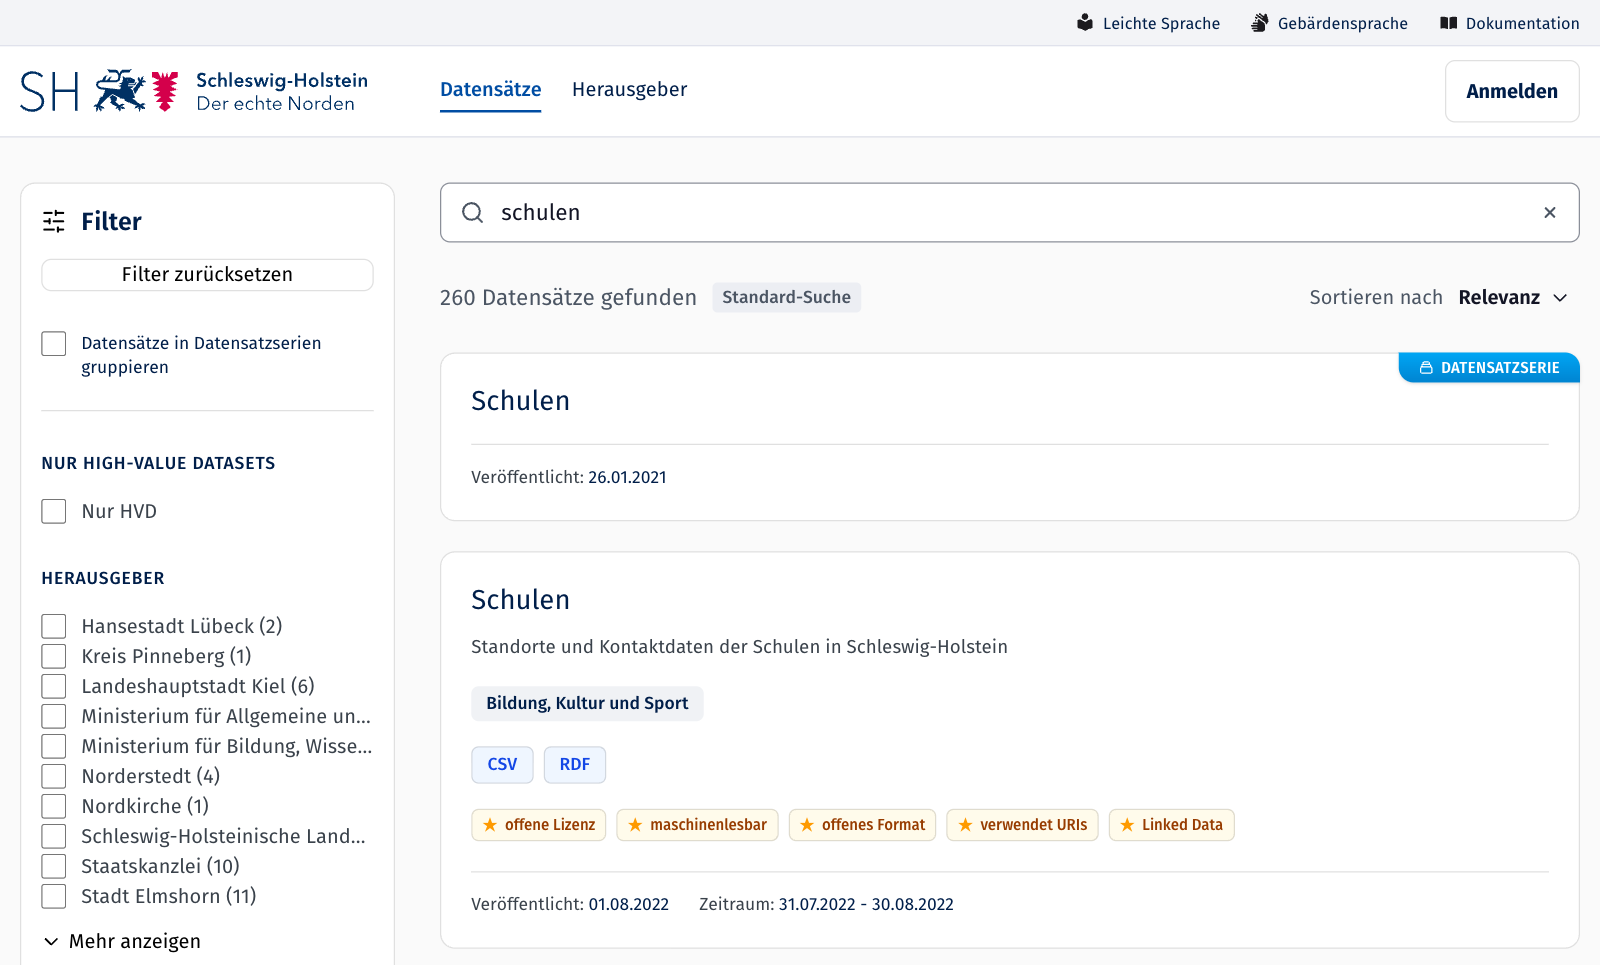Switch to the Datensätze tab
The width and height of the screenshot is (1600, 965).
click(x=490, y=89)
